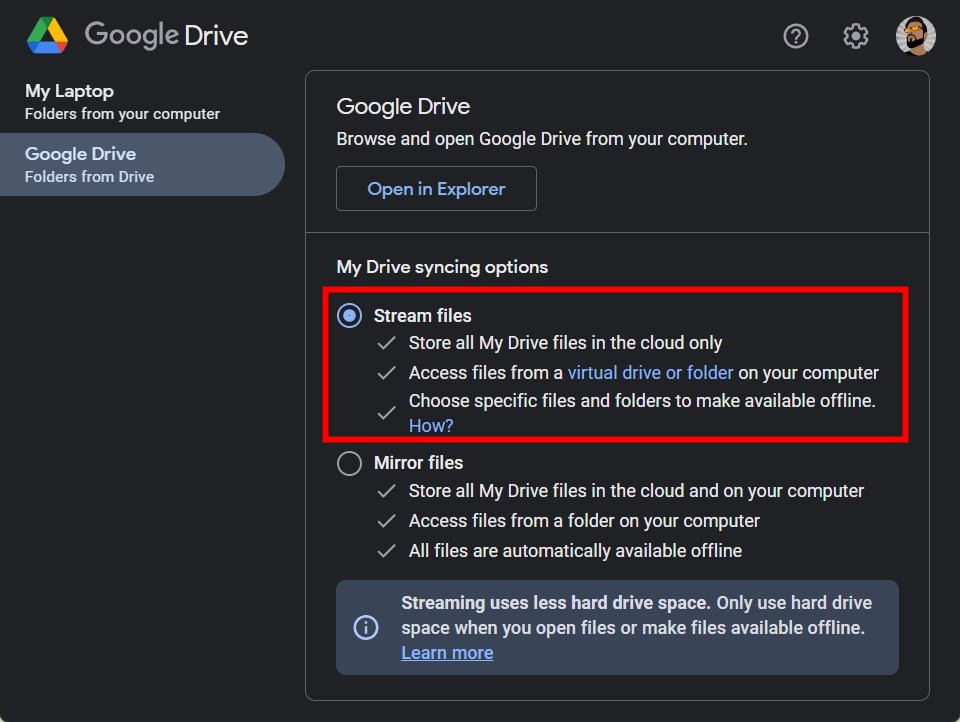
Task: Click the Google Drive logo
Action: point(46,34)
